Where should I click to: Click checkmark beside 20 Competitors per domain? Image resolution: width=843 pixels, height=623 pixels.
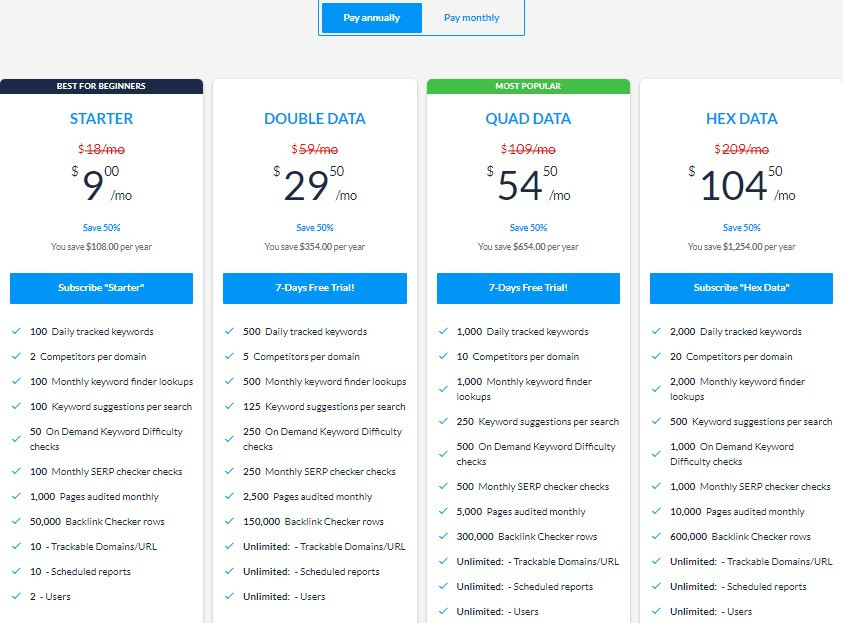656,356
